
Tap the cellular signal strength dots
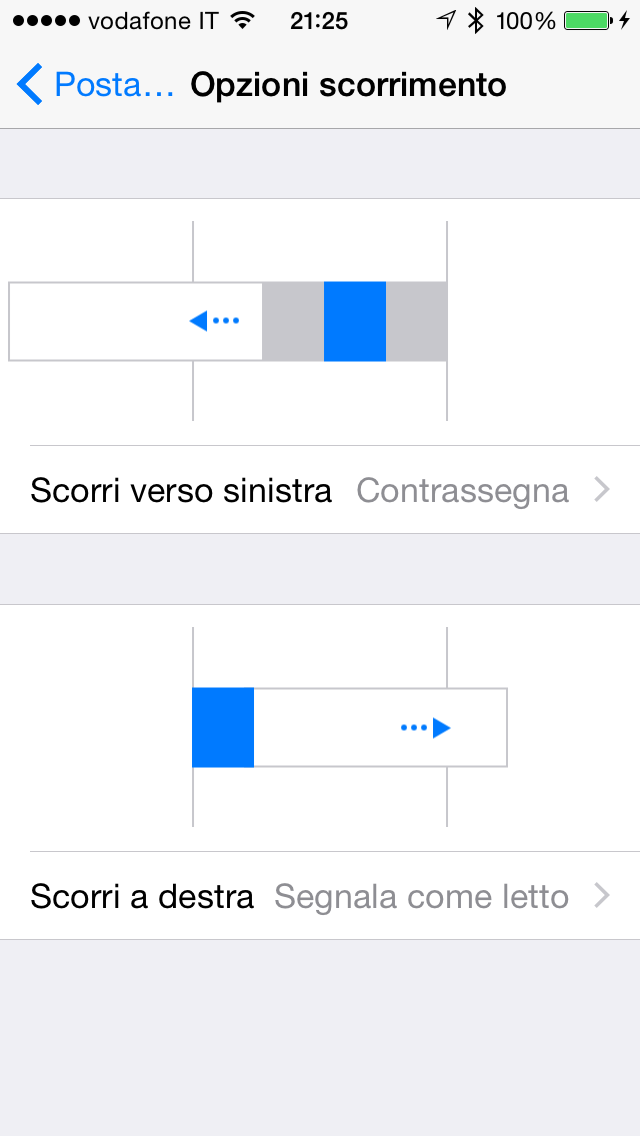click(x=45, y=20)
